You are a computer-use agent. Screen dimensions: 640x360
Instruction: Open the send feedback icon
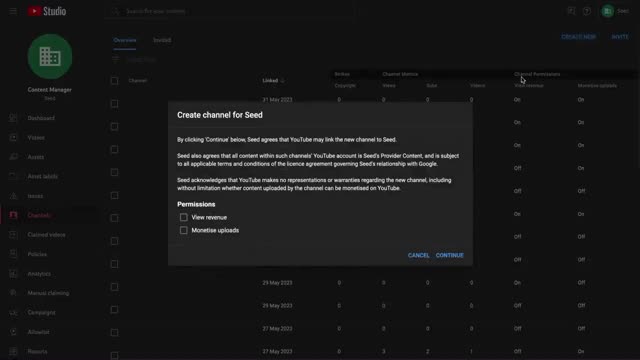tap(571, 11)
